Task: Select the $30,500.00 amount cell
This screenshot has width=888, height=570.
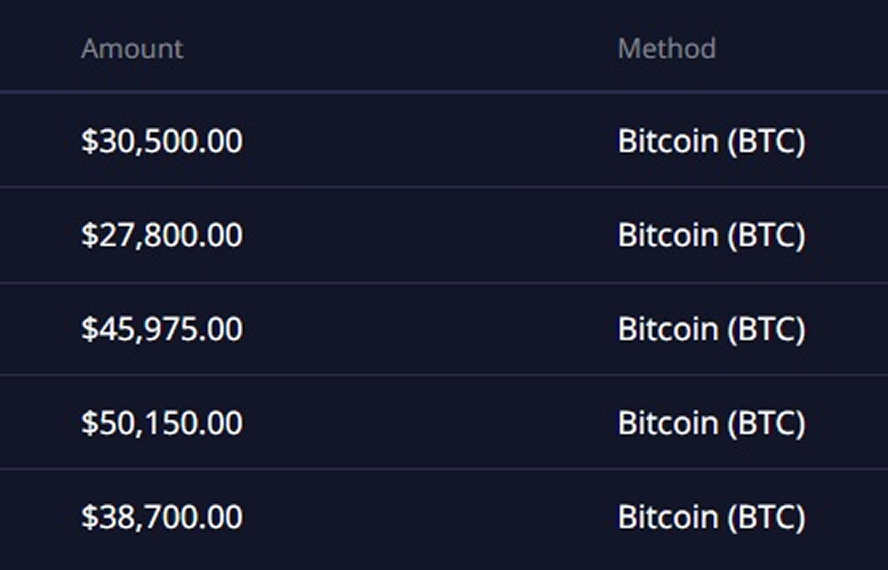Action: (161, 141)
